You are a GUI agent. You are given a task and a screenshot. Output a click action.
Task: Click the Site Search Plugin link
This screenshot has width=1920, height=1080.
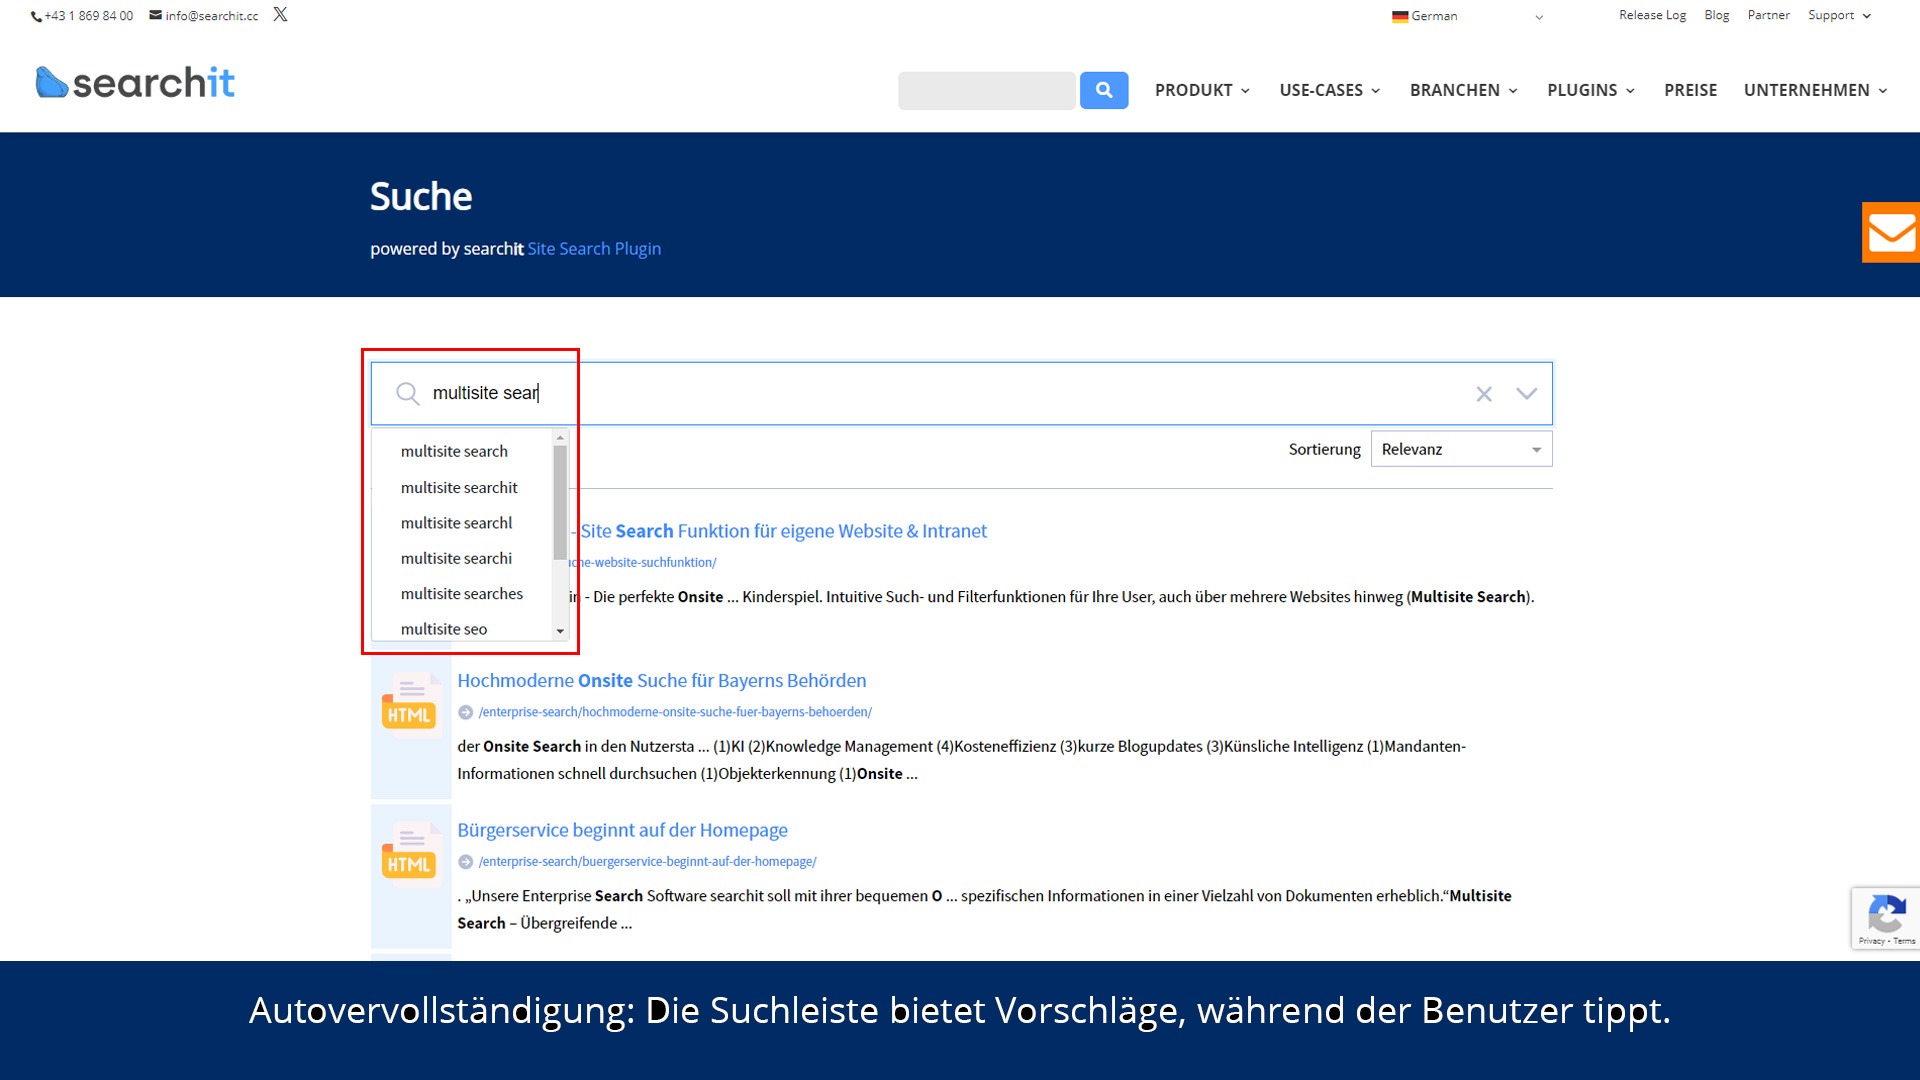pyautogui.click(x=594, y=249)
